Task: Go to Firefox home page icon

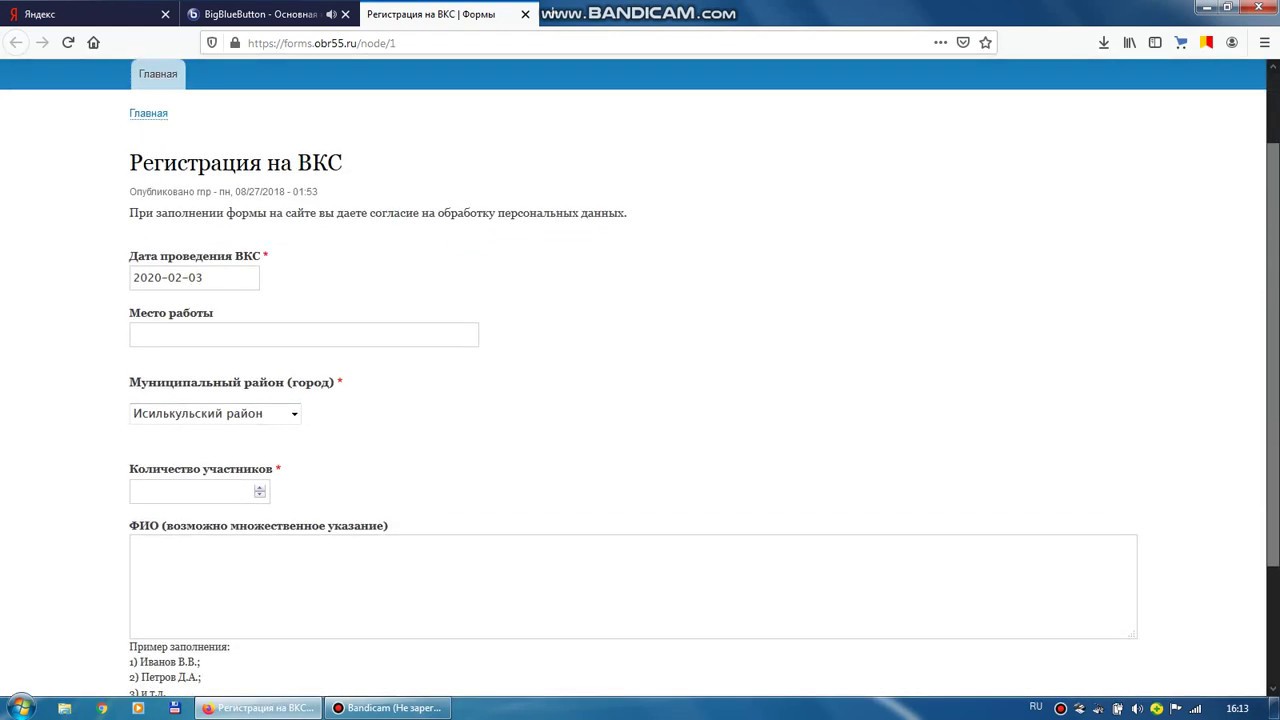Action: point(94,43)
